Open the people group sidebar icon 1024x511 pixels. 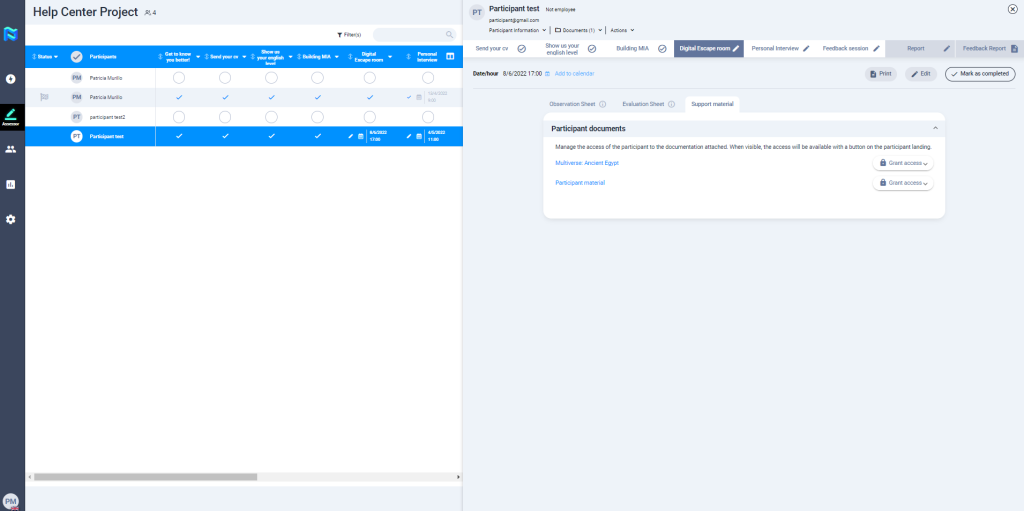click(x=10, y=149)
